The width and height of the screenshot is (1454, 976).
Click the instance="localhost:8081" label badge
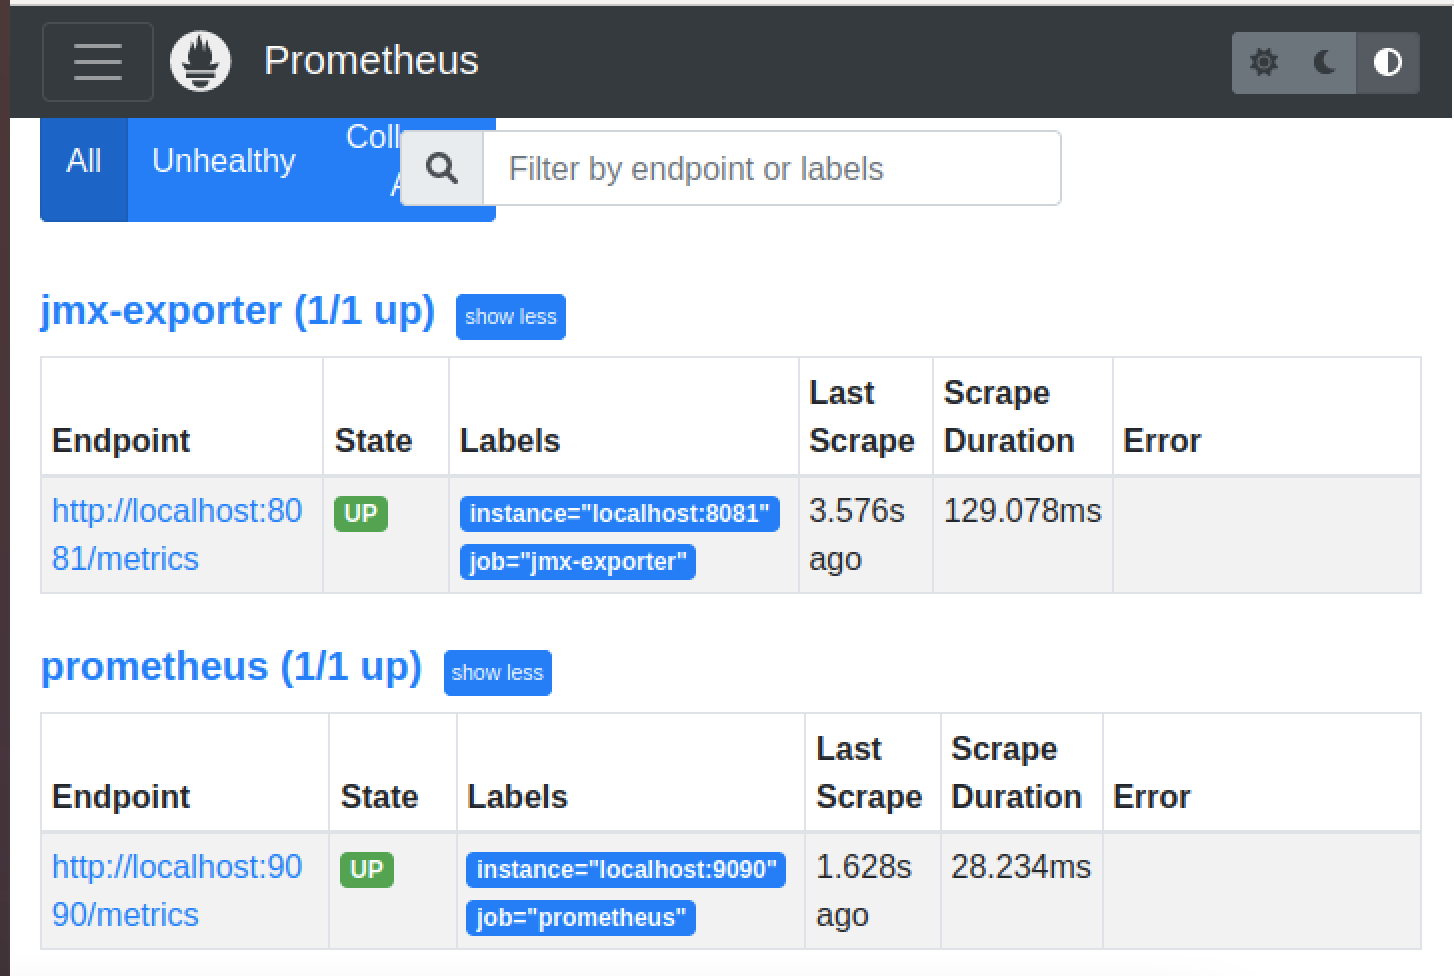tap(619, 514)
